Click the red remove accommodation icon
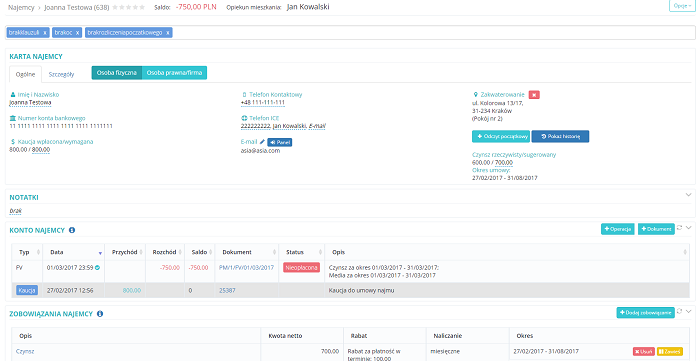Image resolution: width=700 pixels, height=361 pixels. (534, 95)
